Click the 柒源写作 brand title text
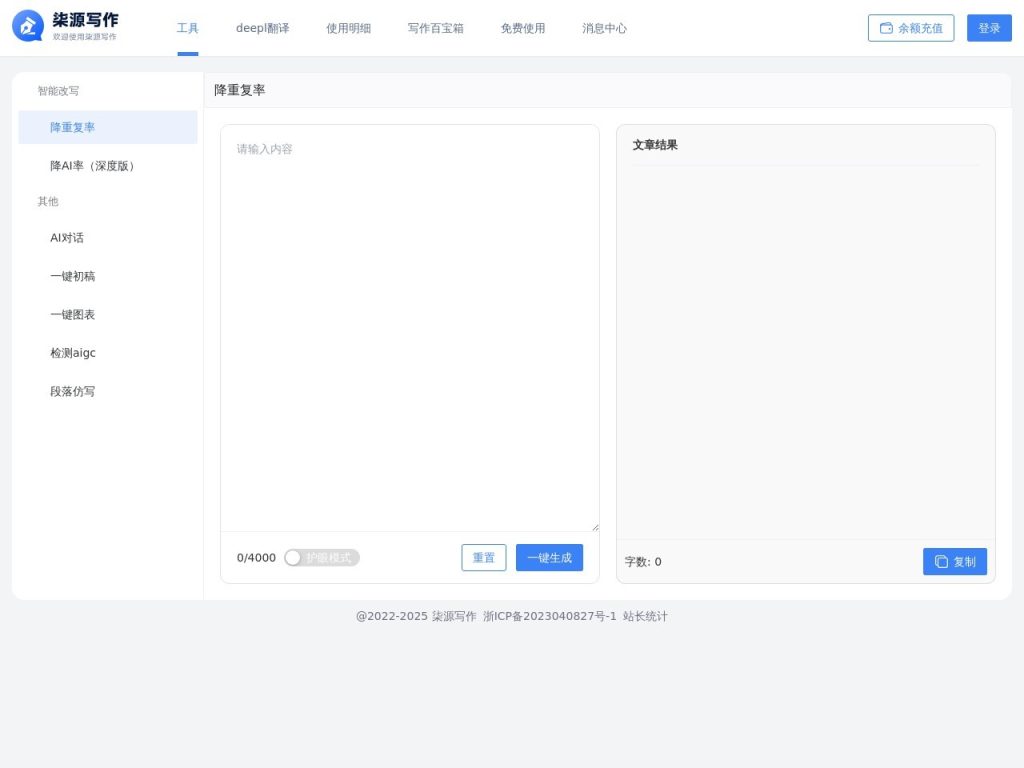The image size is (1024, 768). coord(86,20)
